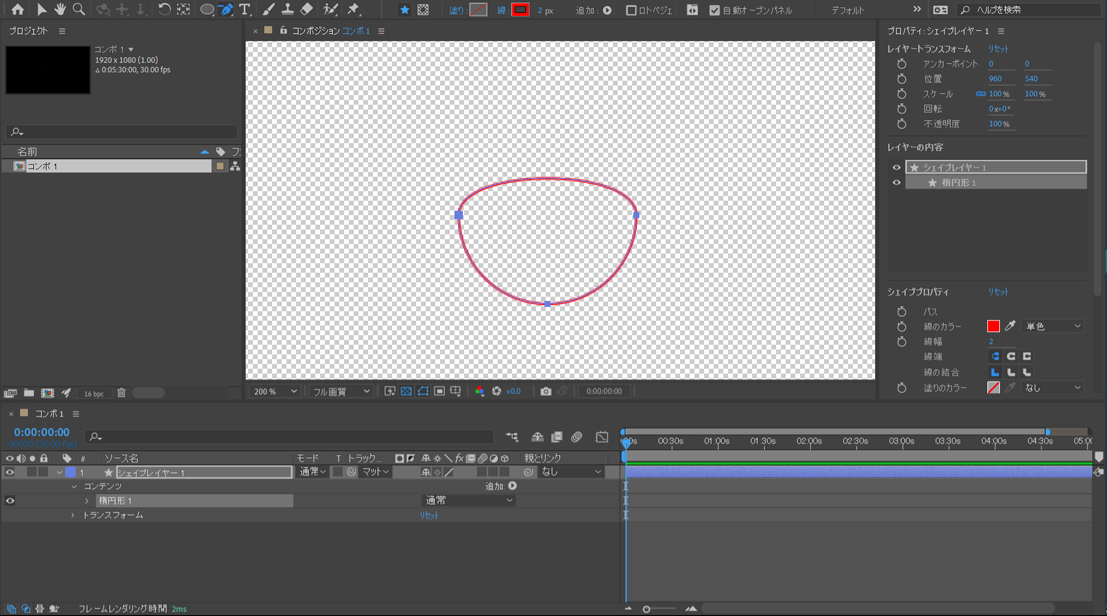Toggle the 自動オープンパネル checkbox

714,10
